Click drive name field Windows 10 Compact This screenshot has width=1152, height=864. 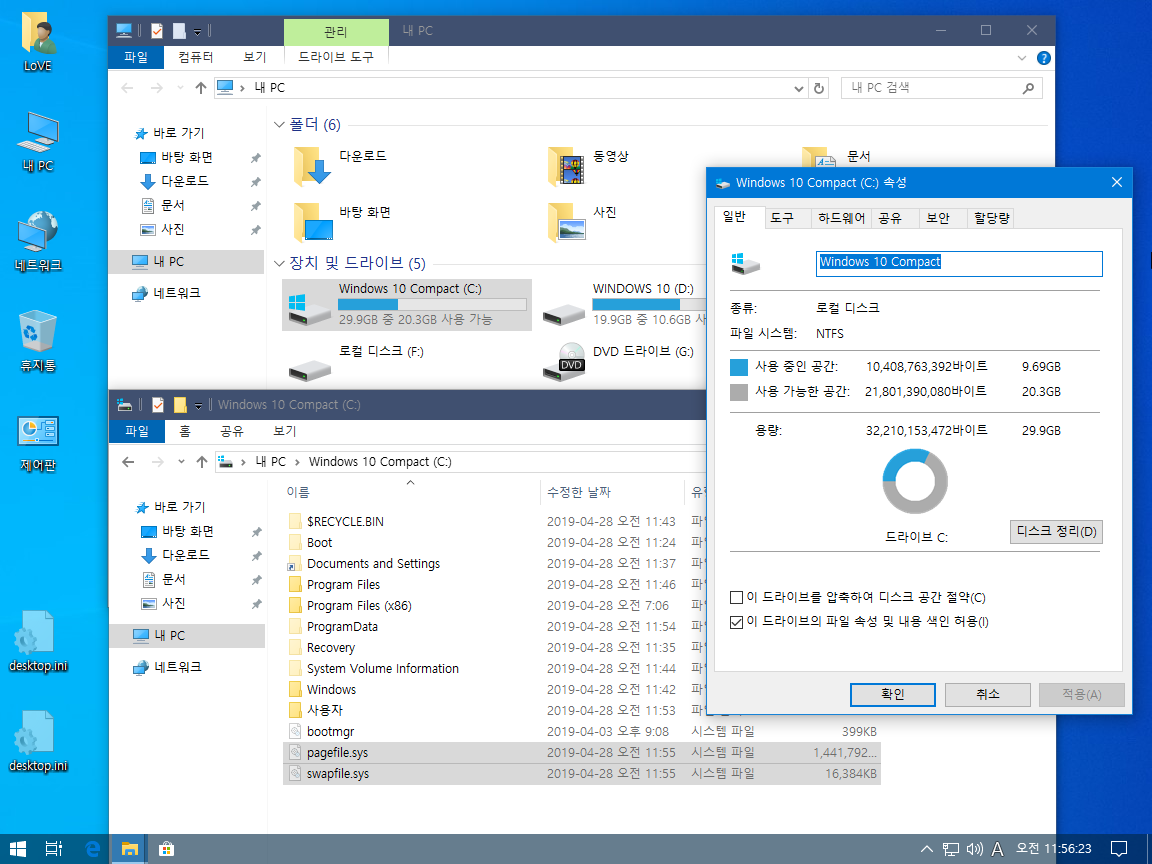(x=959, y=264)
